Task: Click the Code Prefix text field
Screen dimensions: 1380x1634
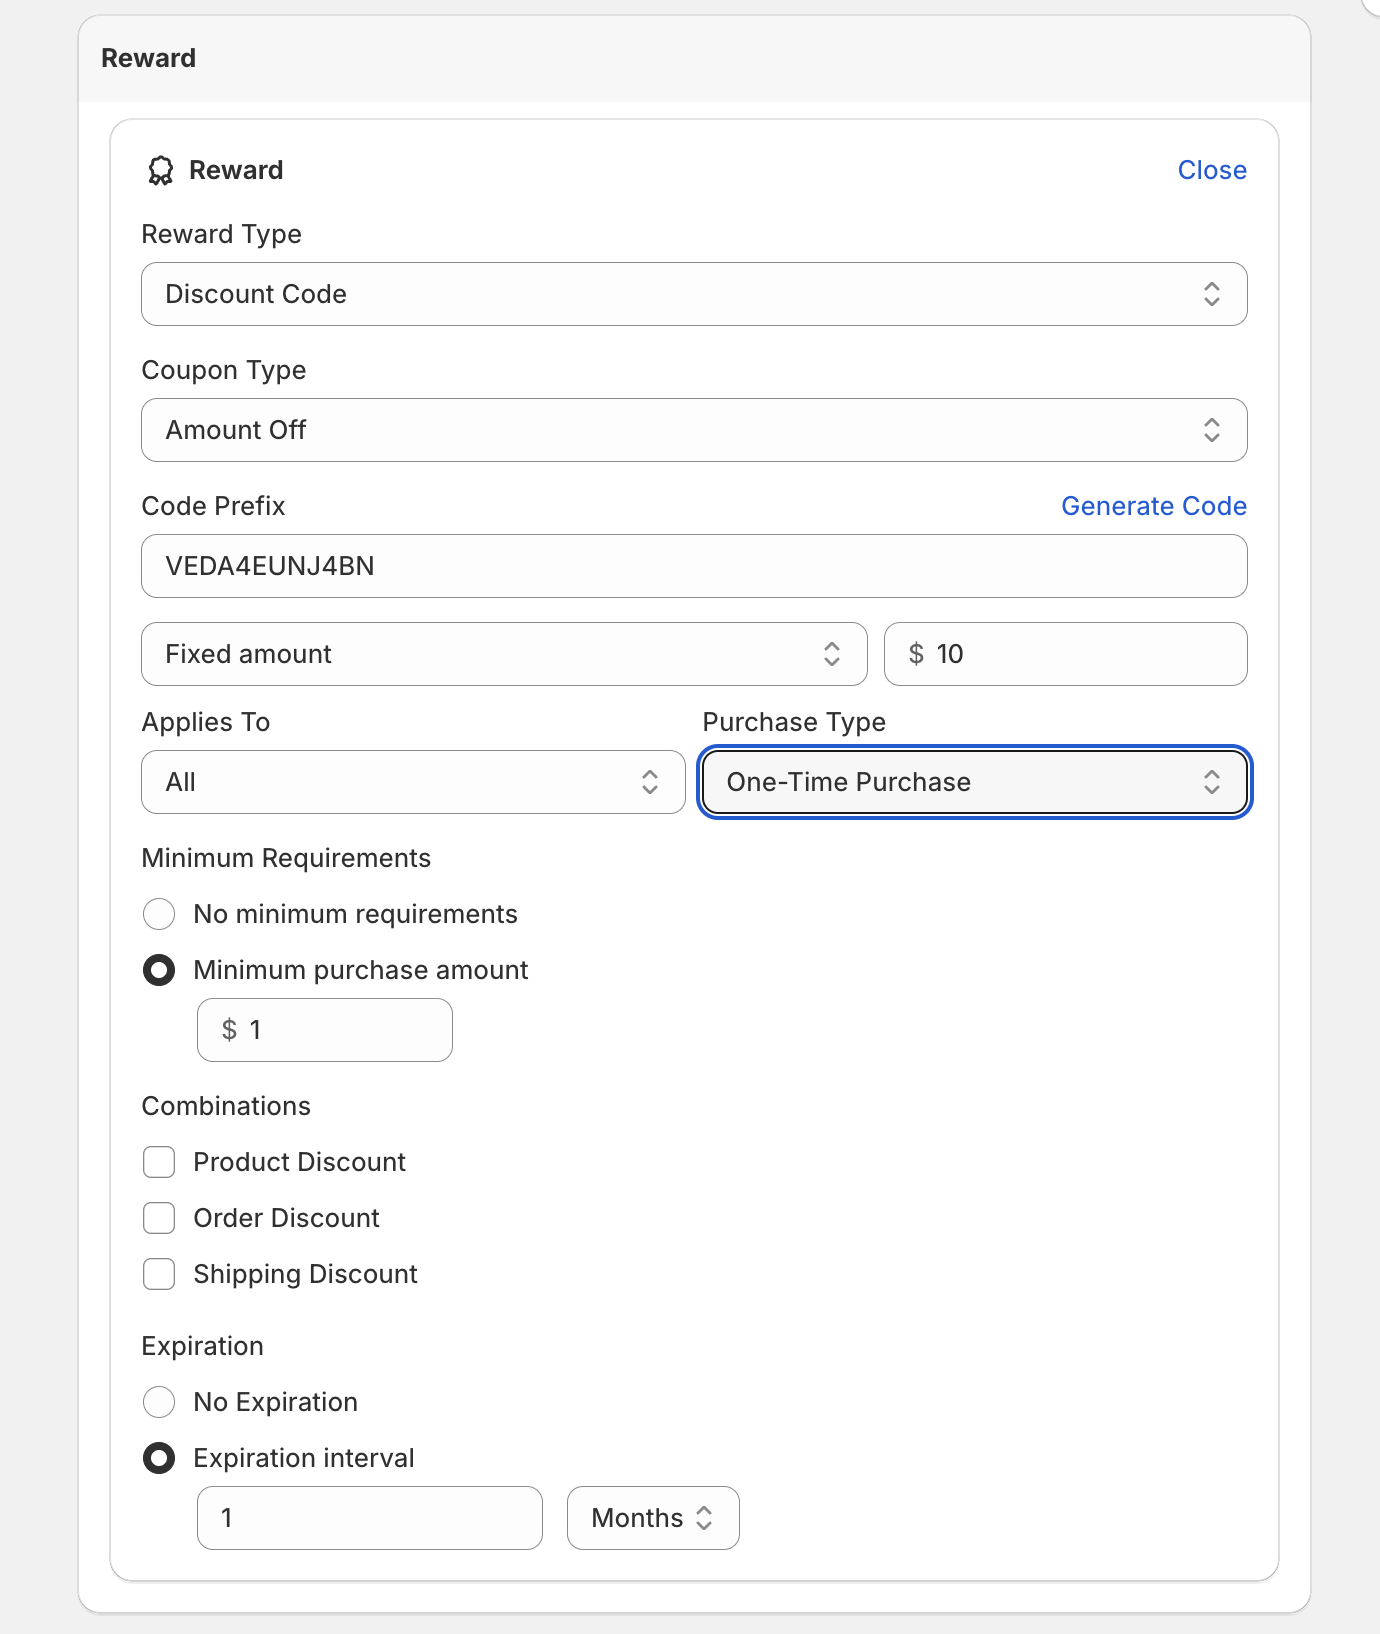Action: pos(693,566)
